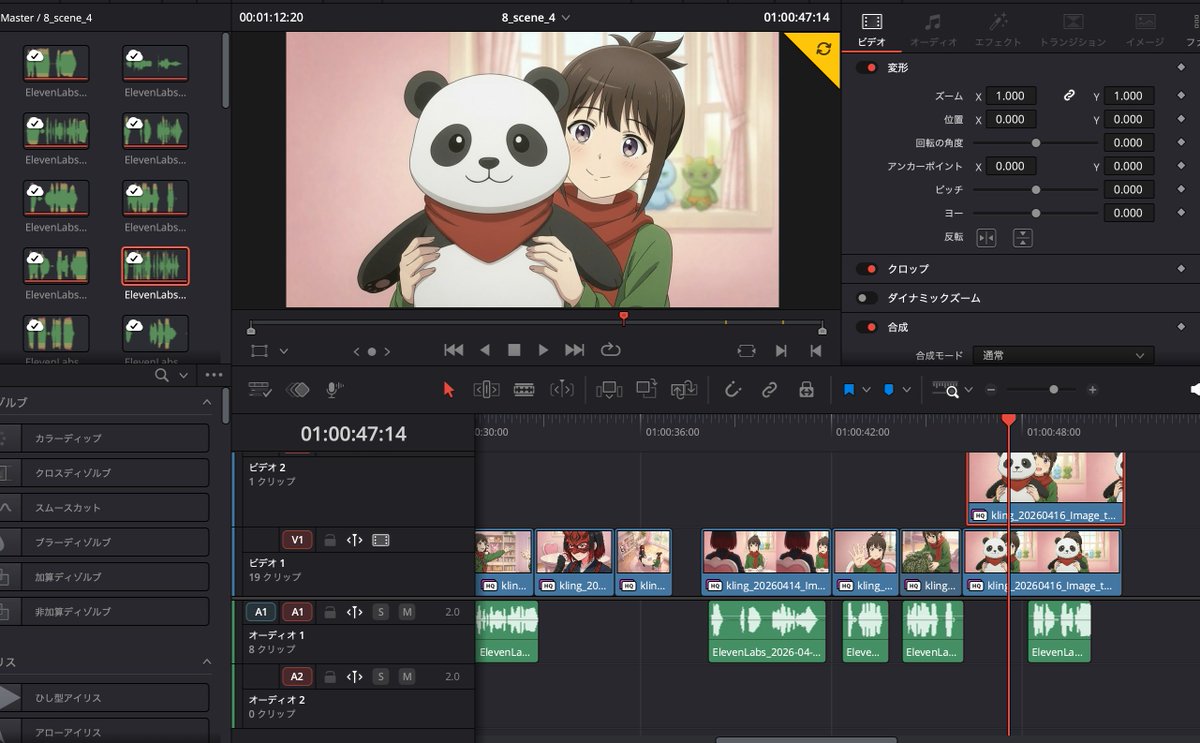Open effects panel search magnifier
The image size is (1200, 743).
tap(161, 375)
